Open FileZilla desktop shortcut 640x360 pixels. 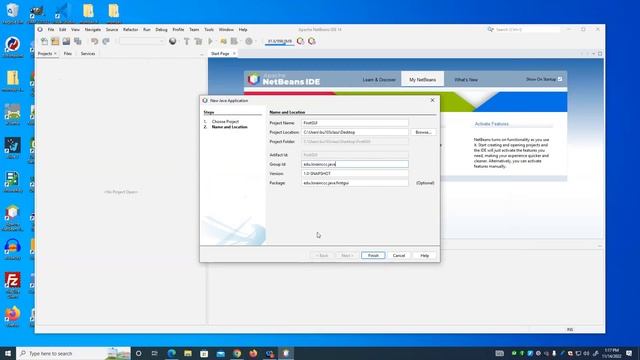point(13,285)
